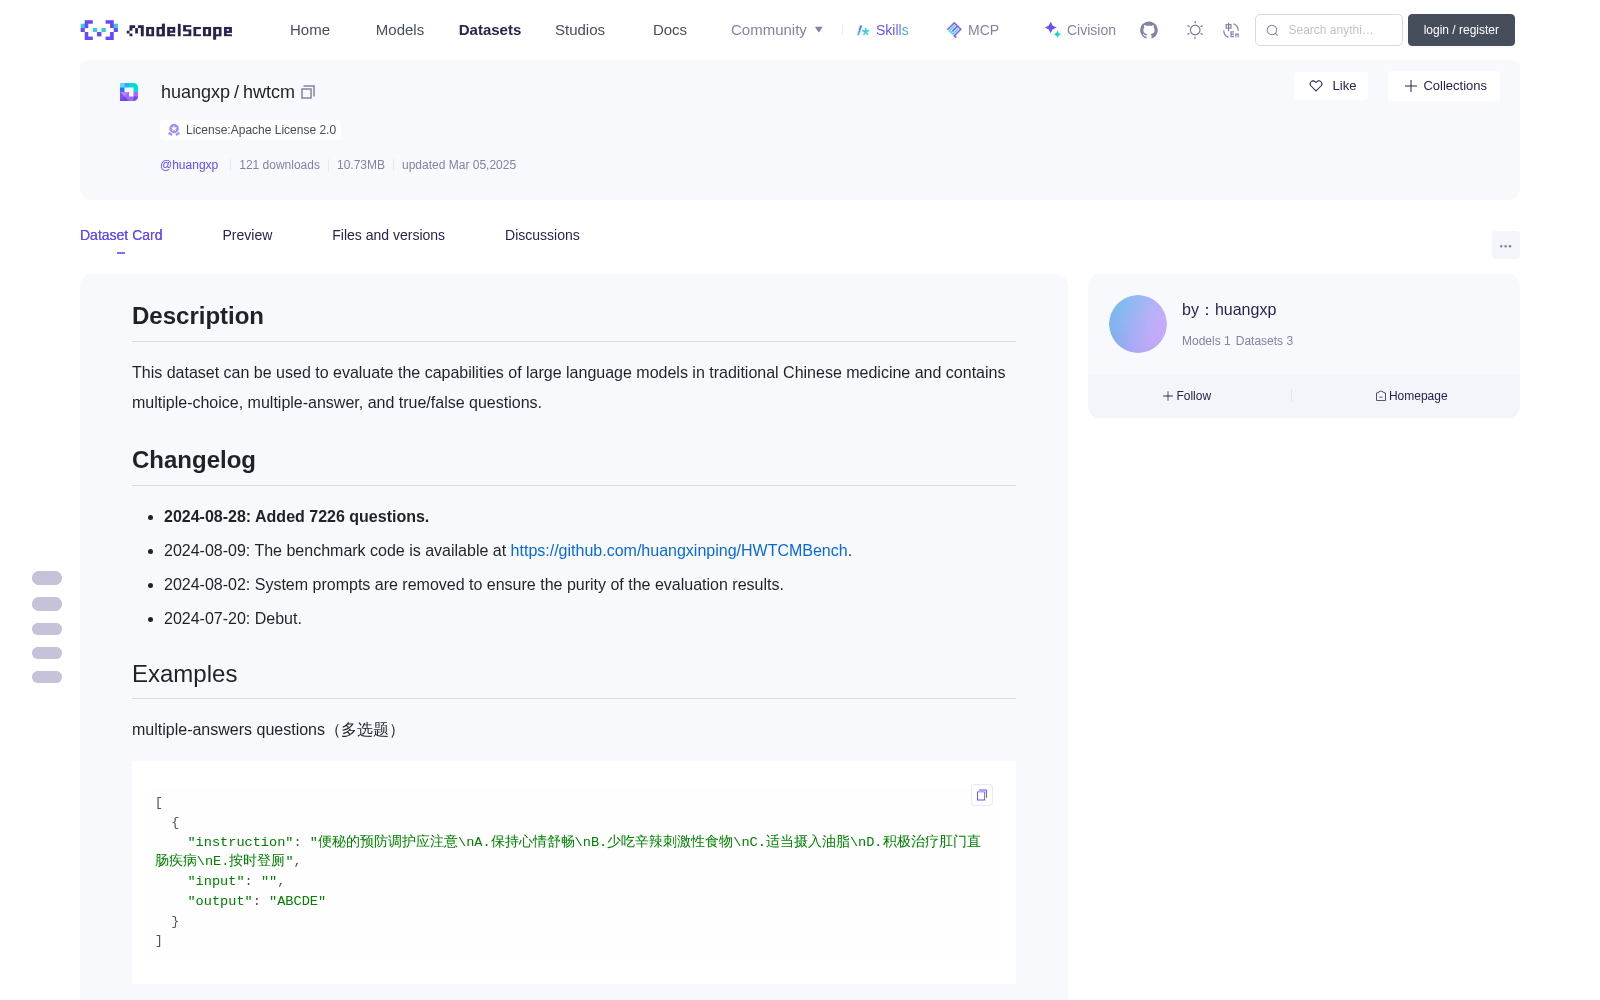
Task: Focus the search anything field
Action: [1329, 30]
